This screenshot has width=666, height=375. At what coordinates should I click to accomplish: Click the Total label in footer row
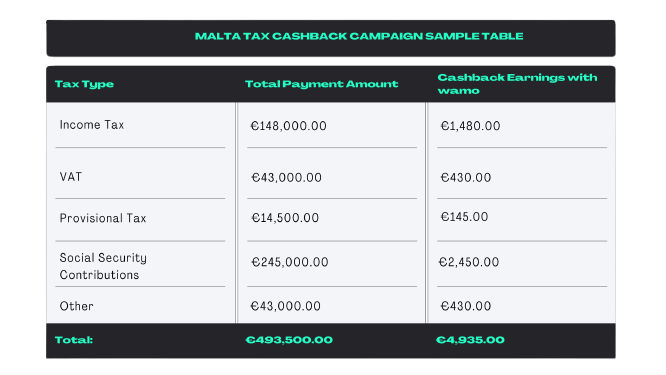click(74, 340)
